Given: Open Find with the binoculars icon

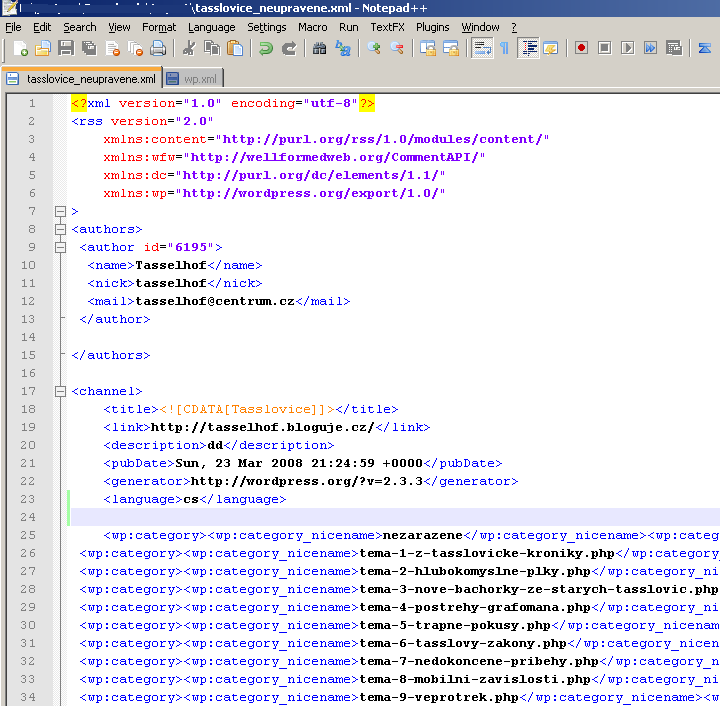Looking at the screenshot, I should [x=319, y=48].
